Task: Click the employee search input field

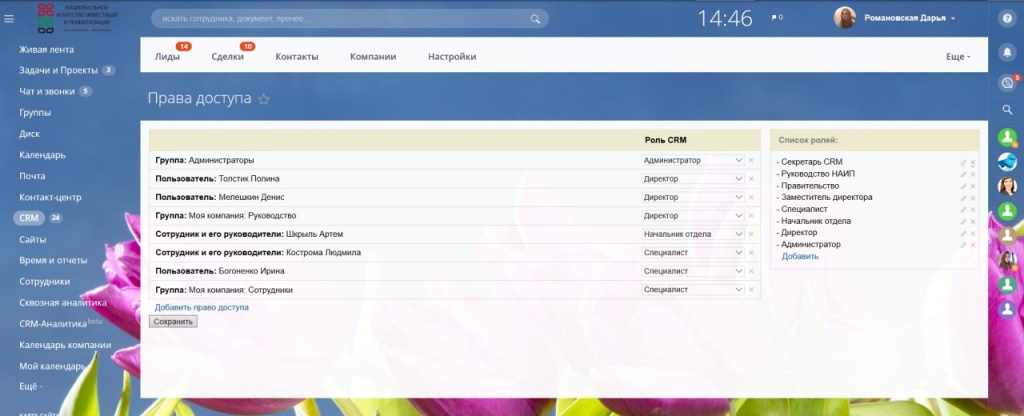Action: [340, 18]
